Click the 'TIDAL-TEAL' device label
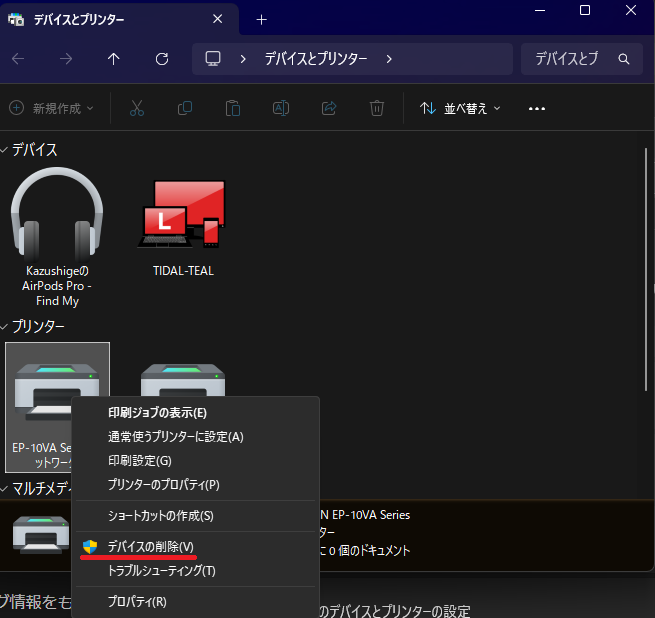Viewport: 655px width, 618px height. [x=183, y=271]
